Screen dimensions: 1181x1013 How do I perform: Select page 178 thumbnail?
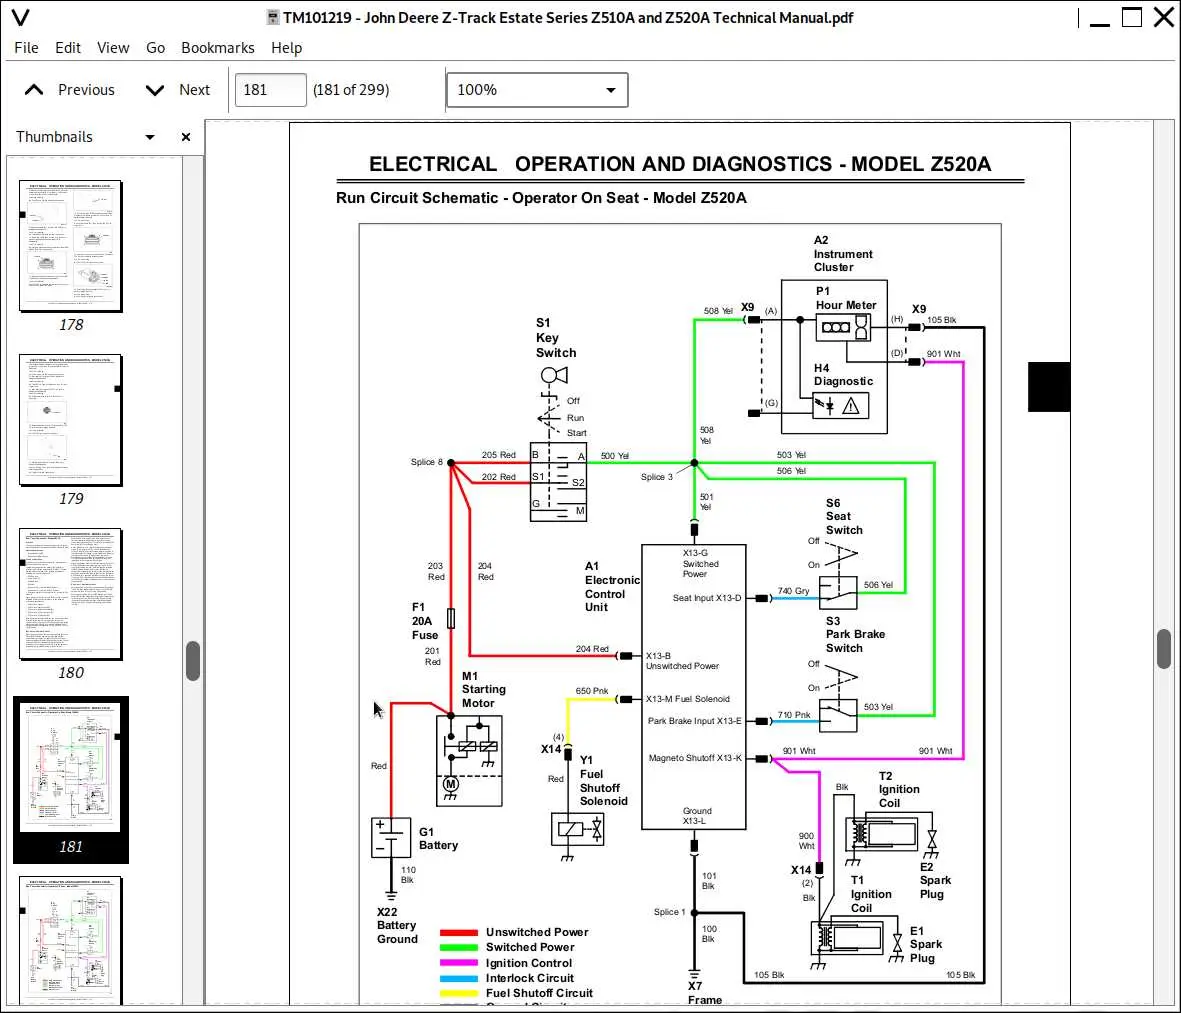click(71, 246)
